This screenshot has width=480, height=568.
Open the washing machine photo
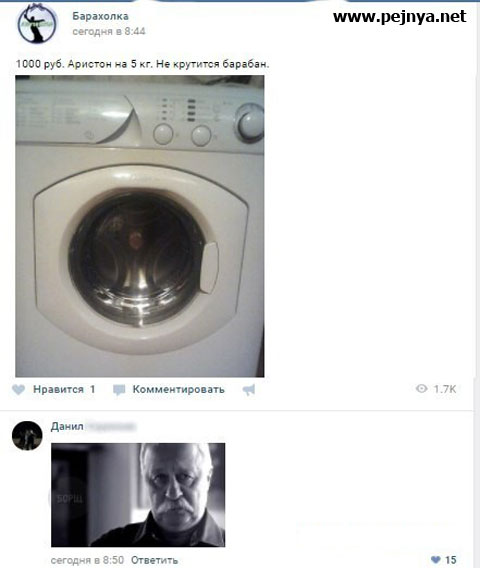[x=140, y=226]
